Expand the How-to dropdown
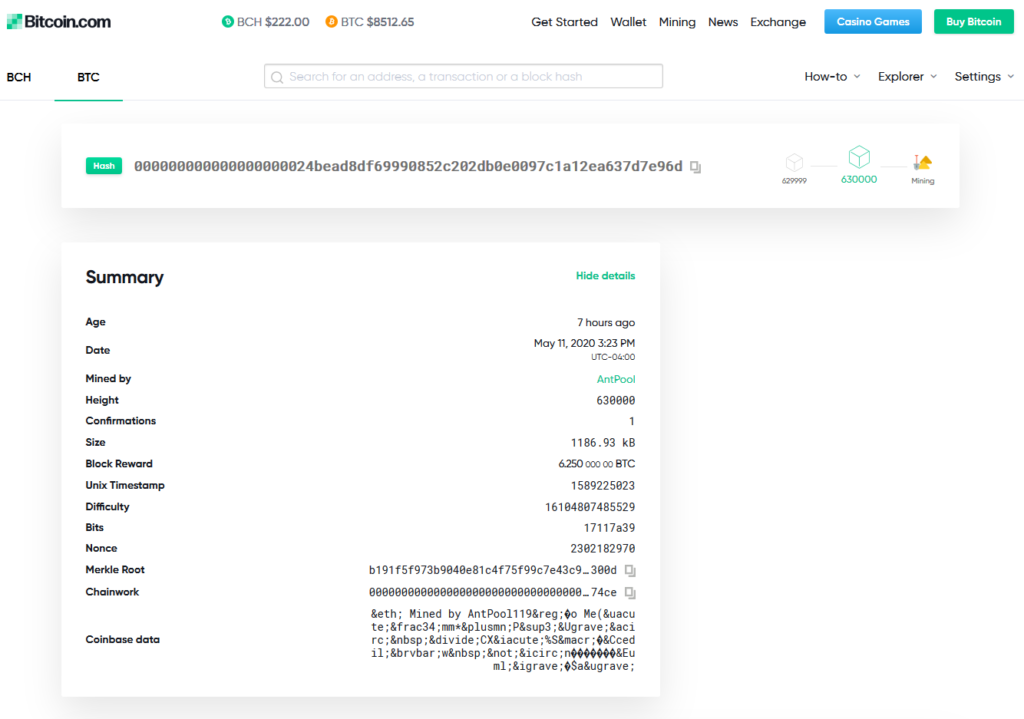 (x=832, y=77)
